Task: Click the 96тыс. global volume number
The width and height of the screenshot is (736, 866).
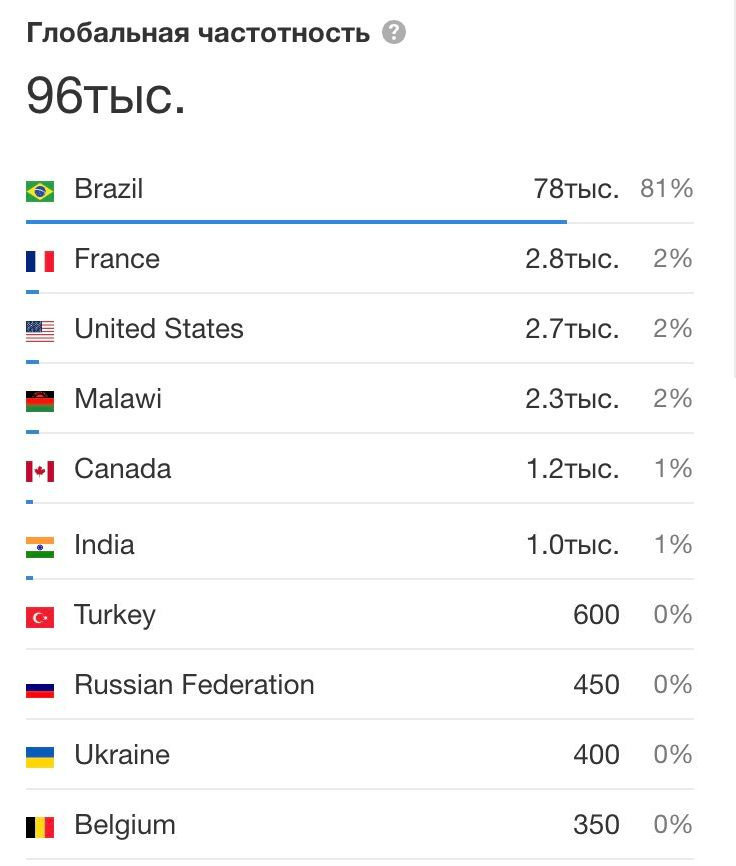Action: click(x=106, y=96)
